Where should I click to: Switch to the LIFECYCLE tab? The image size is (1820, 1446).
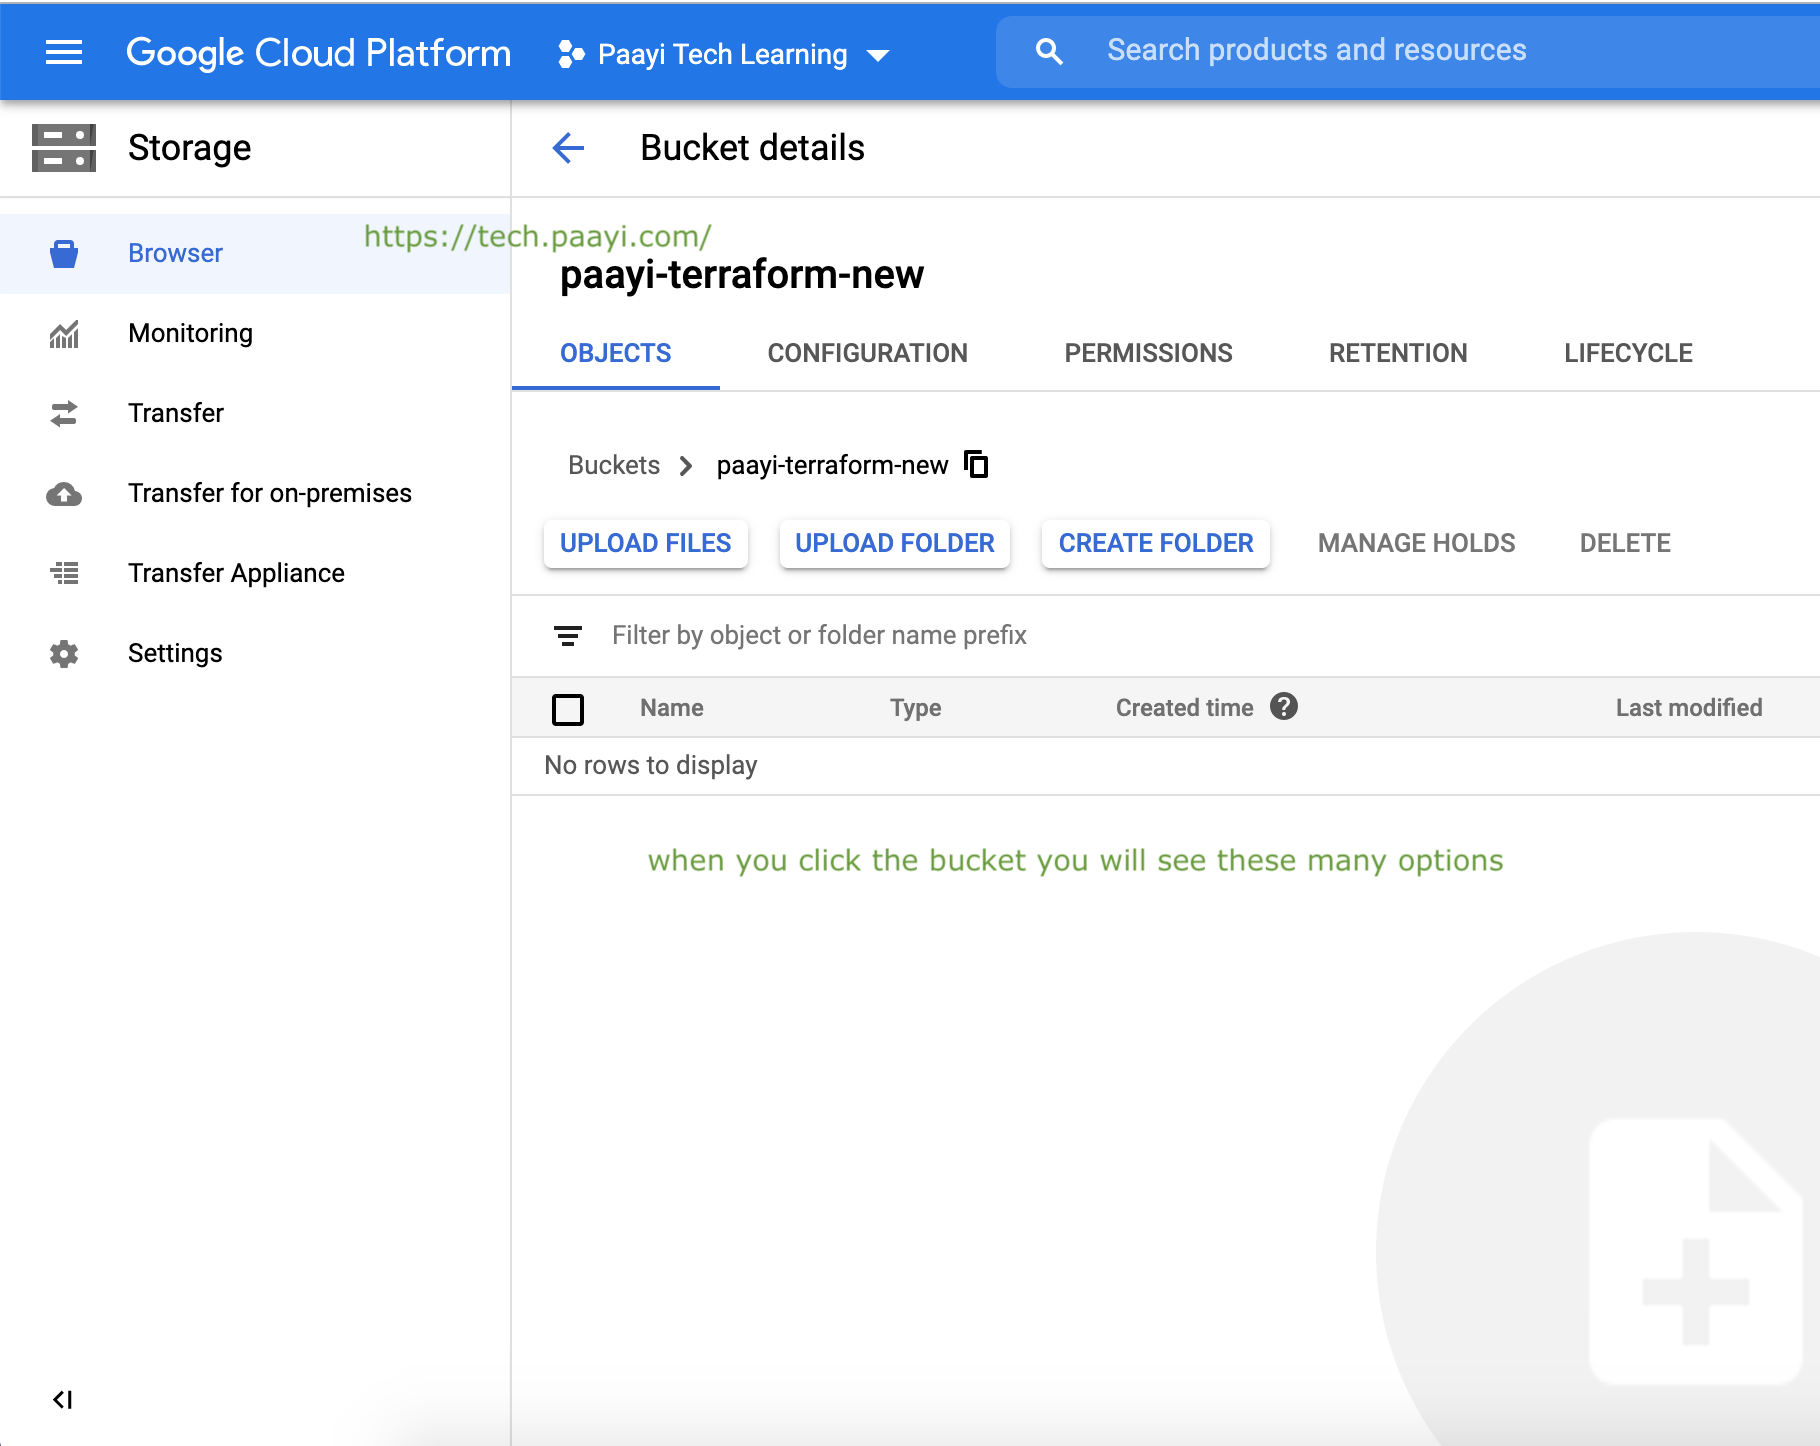1628,353
